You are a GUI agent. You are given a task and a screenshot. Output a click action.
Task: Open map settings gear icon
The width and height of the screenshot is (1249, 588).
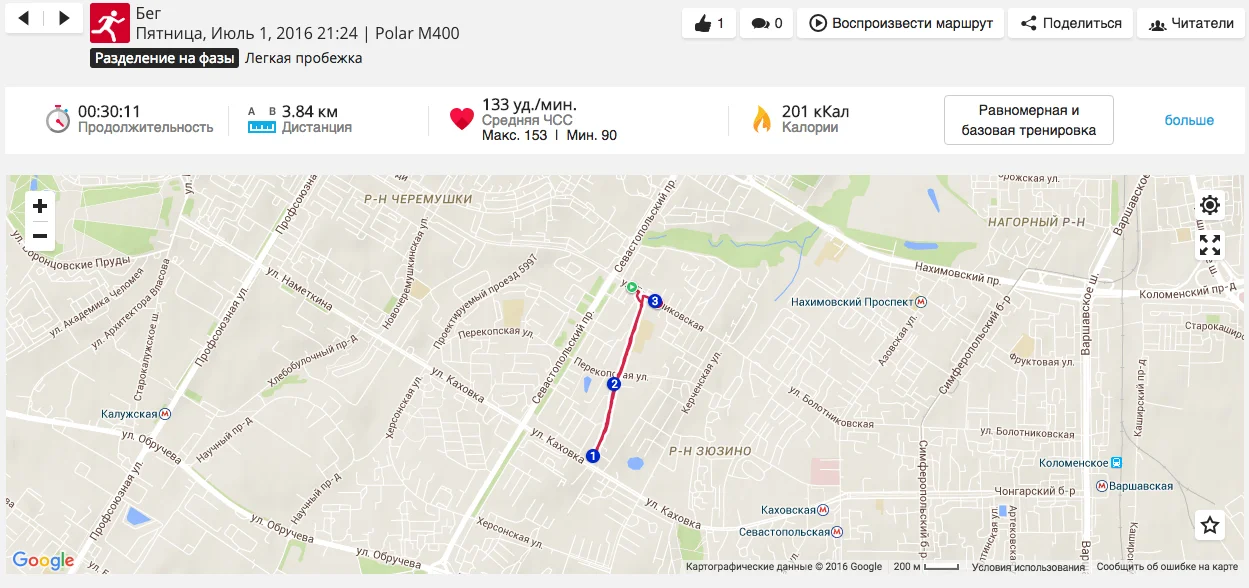click(x=1210, y=205)
